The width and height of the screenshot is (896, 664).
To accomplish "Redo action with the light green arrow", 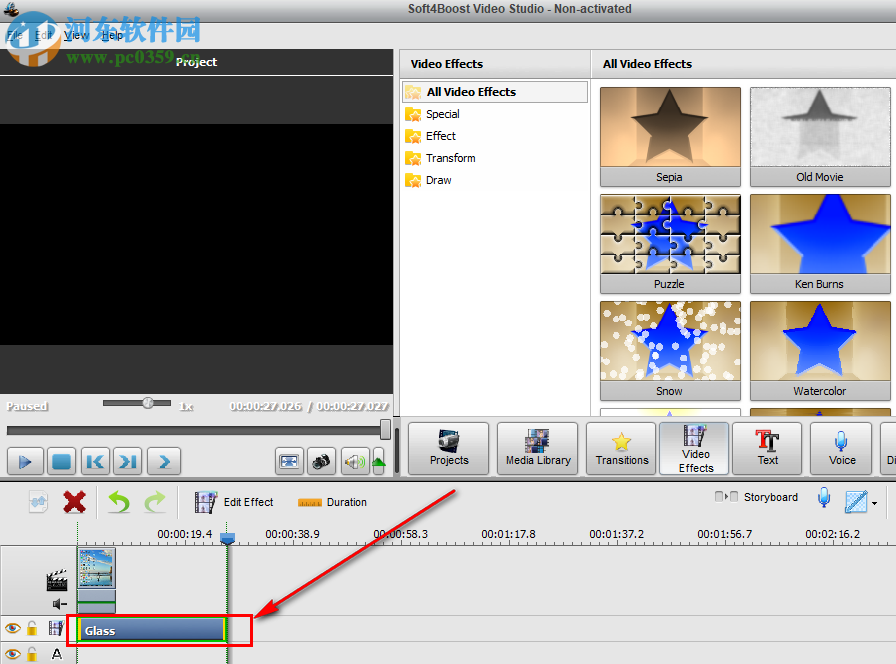I will [155, 502].
